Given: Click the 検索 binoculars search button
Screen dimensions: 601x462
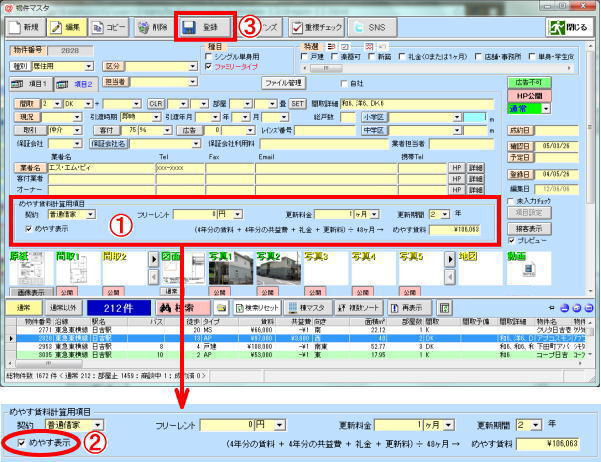Looking at the screenshot, I should coord(183,307).
